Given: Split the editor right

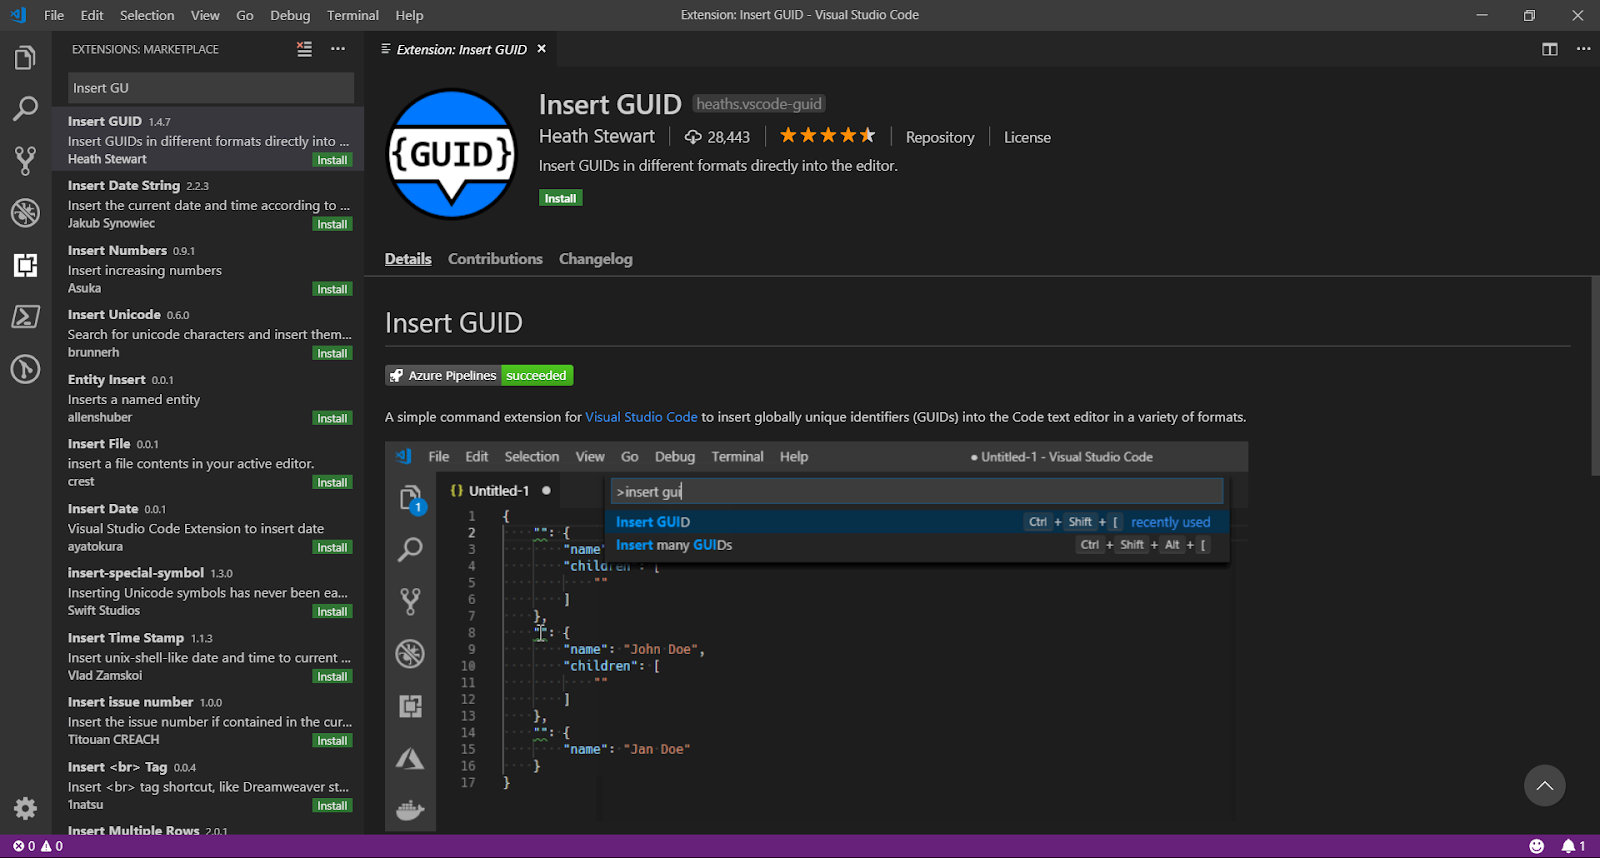Looking at the screenshot, I should pyautogui.click(x=1550, y=49).
